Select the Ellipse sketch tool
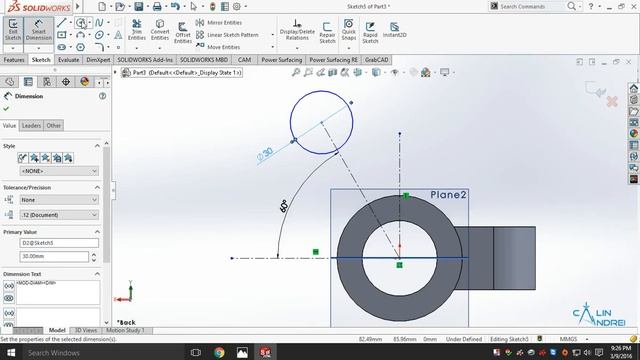This screenshot has width=640, height=360. tap(99, 35)
